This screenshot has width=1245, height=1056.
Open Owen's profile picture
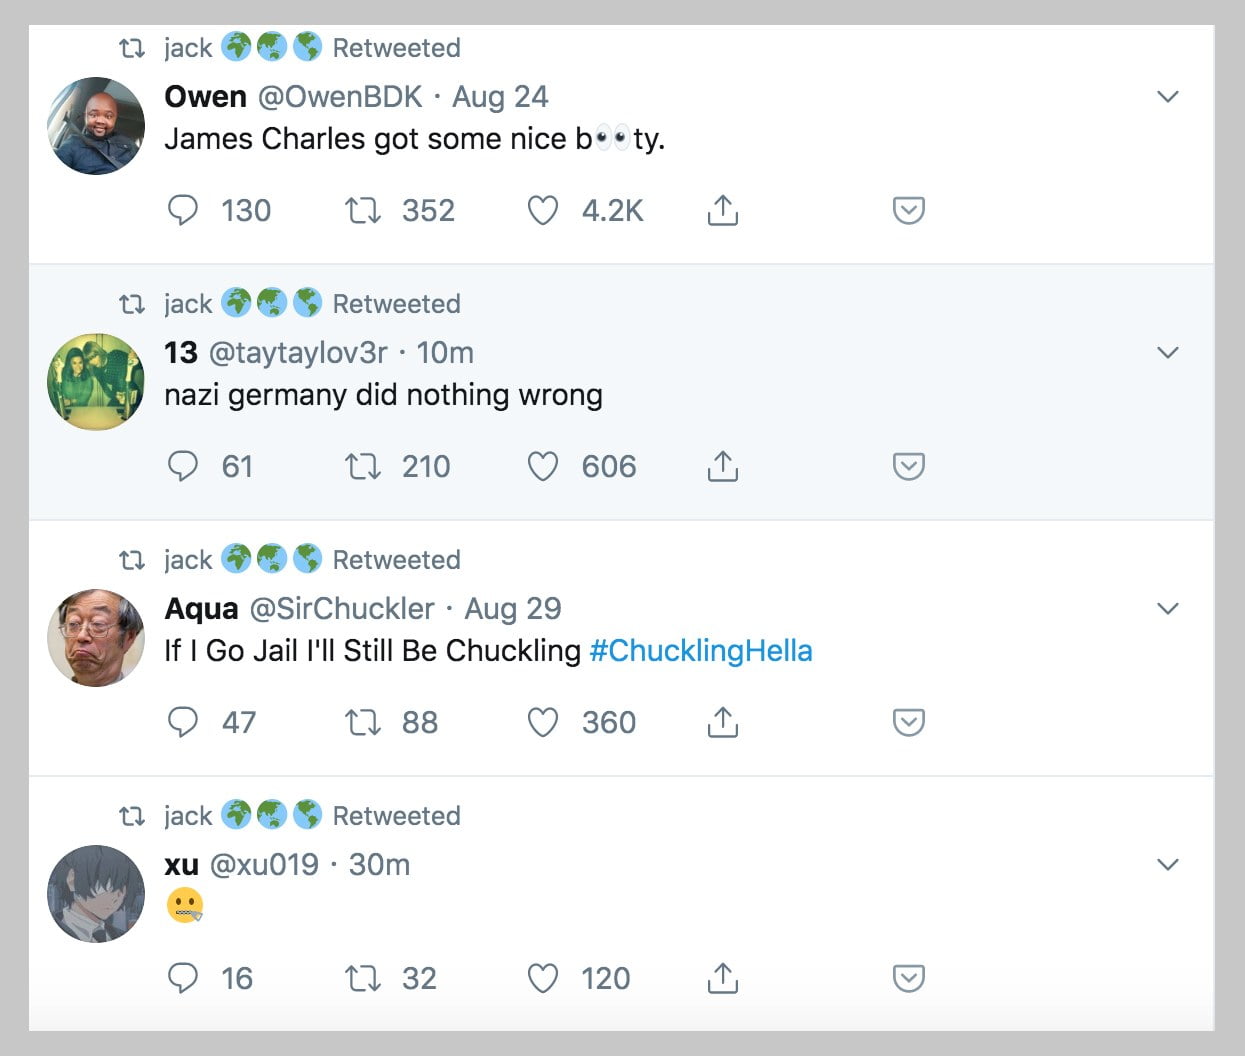tap(96, 126)
